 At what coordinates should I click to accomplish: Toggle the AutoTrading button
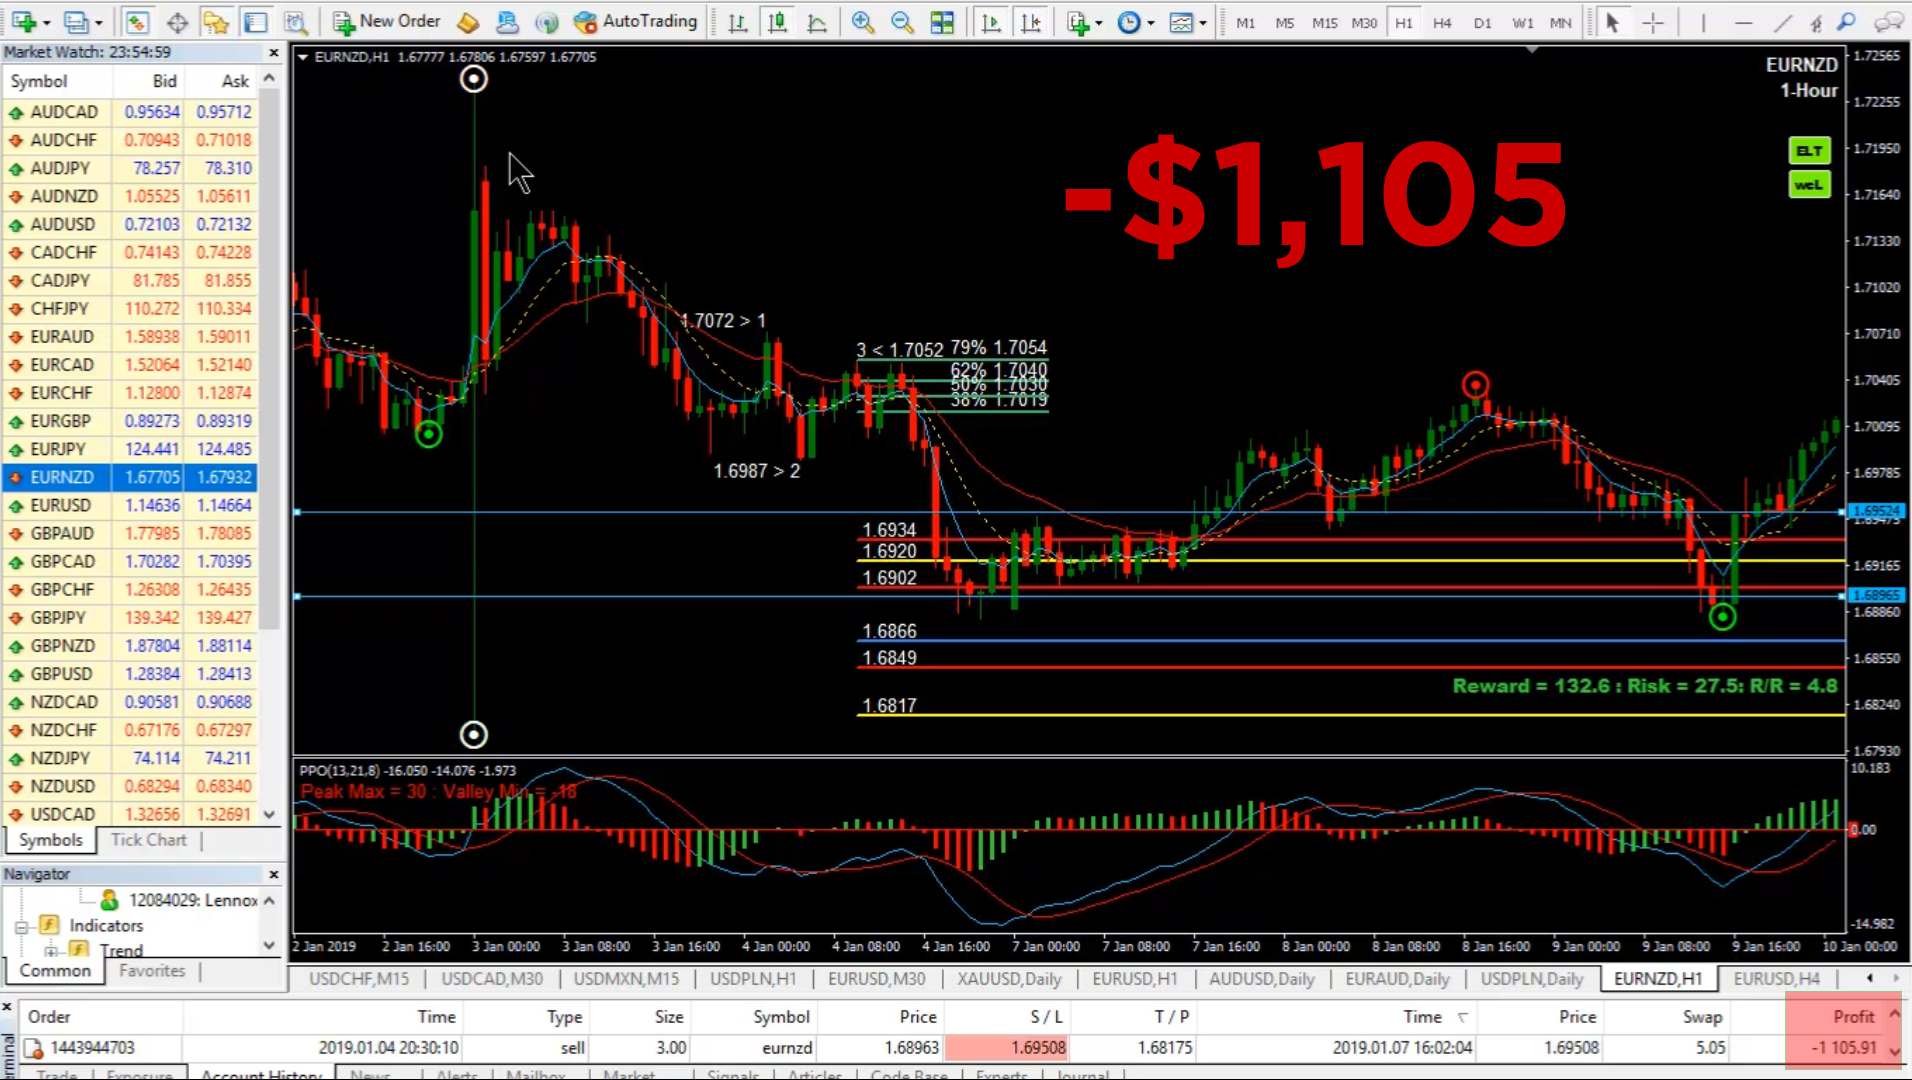pos(635,21)
